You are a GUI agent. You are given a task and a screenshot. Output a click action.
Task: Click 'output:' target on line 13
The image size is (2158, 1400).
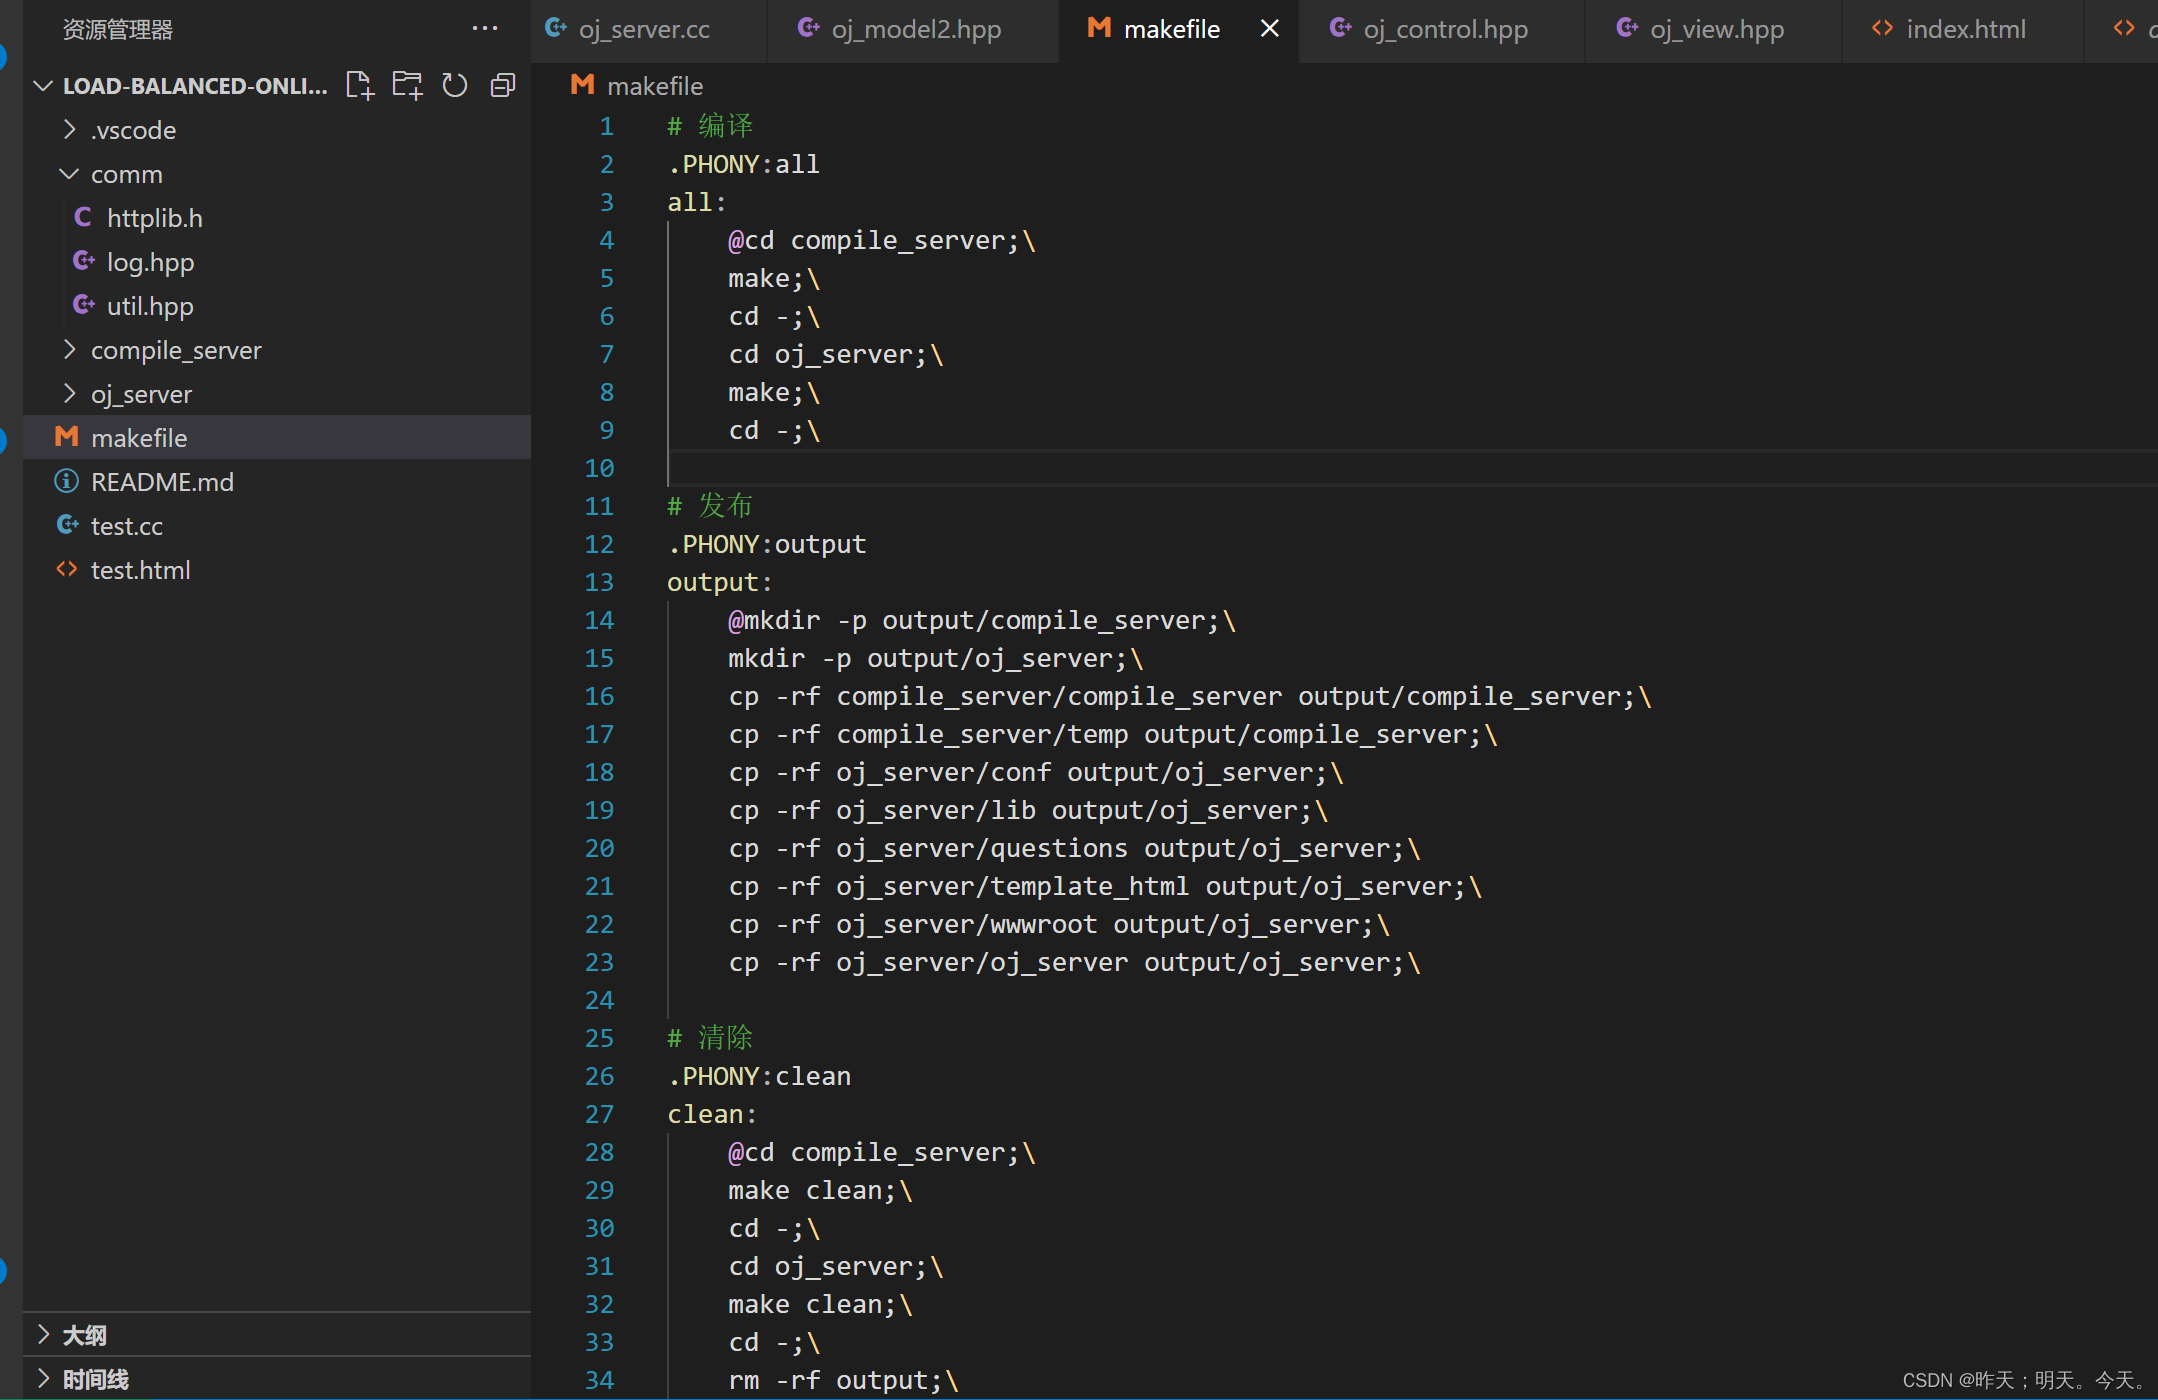click(720, 582)
